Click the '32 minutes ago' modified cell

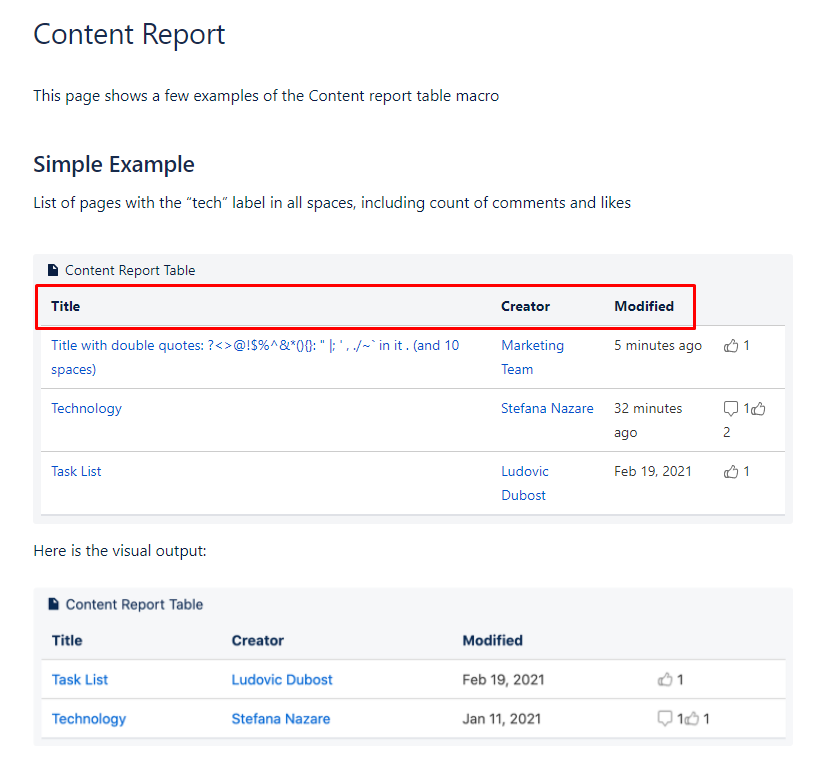(648, 420)
